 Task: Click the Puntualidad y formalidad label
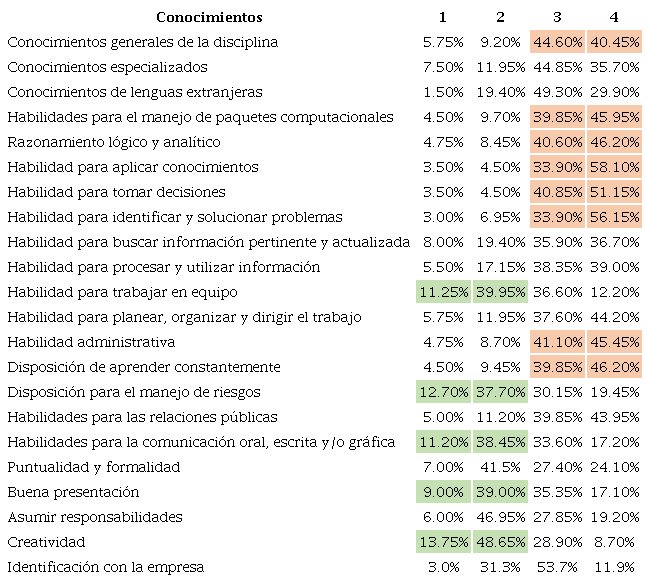coord(93,467)
